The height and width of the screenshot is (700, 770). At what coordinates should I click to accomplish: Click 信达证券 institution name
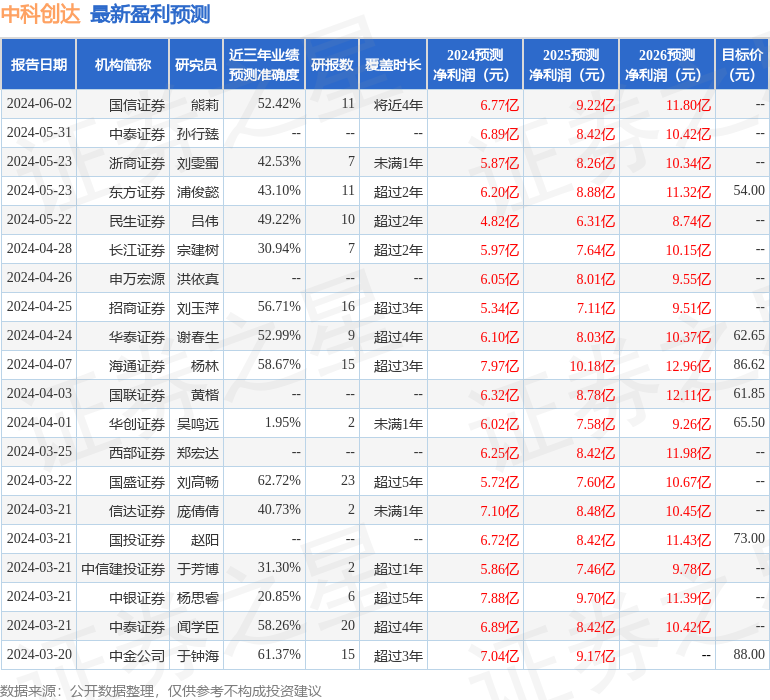pyautogui.click(x=137, y=511)
